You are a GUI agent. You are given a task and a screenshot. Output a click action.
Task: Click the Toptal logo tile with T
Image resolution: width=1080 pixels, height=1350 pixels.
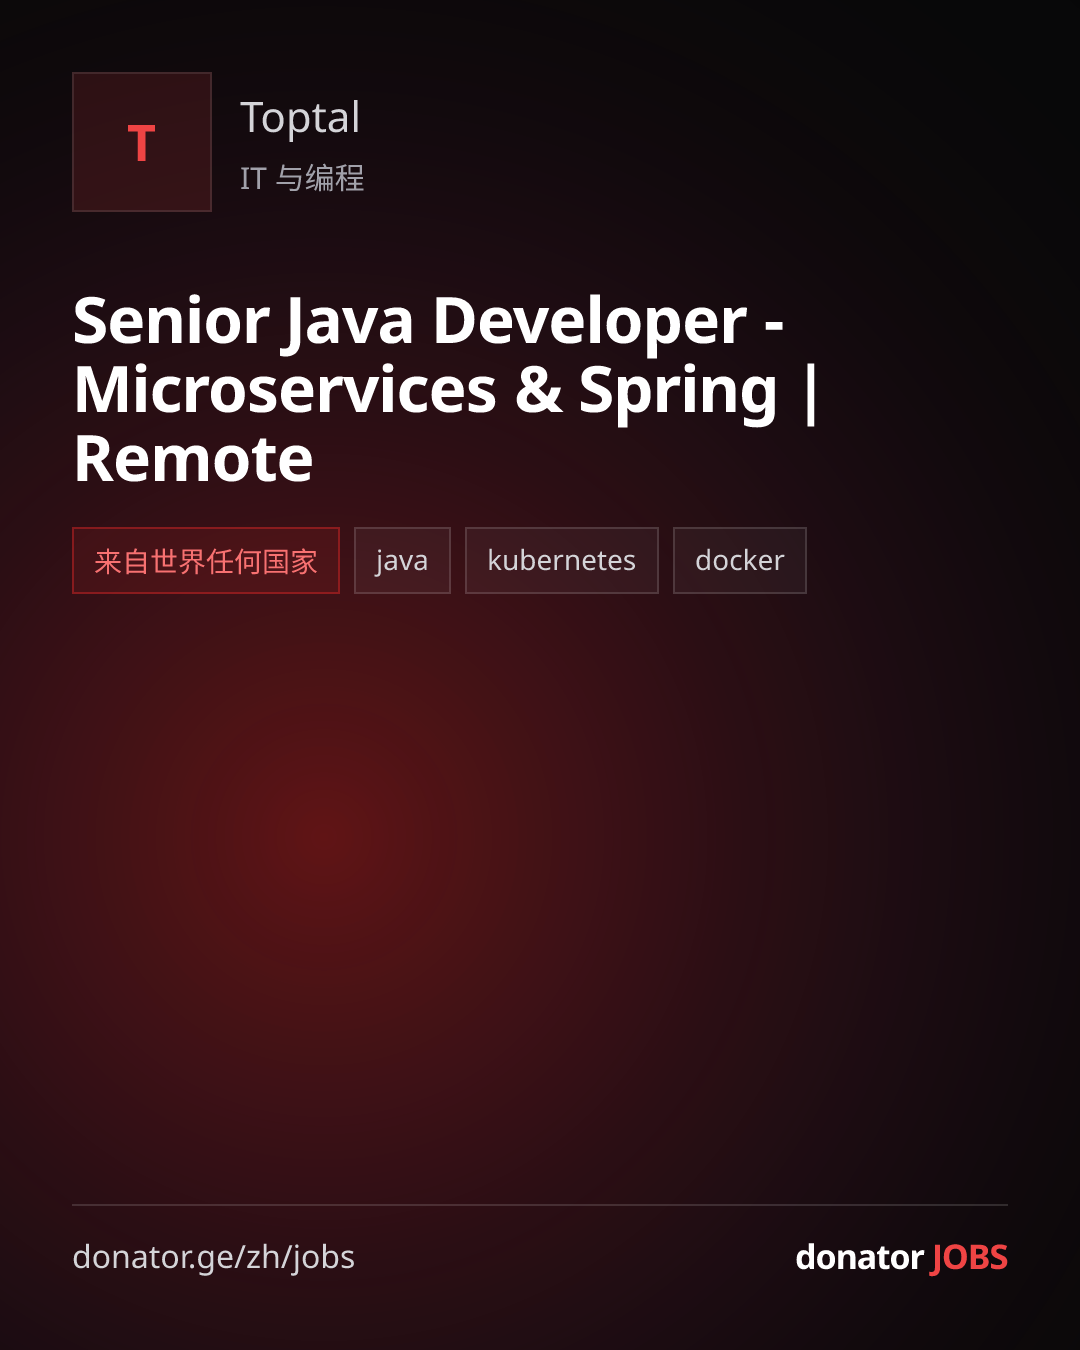pyautogui.click(x=142, y=142)
